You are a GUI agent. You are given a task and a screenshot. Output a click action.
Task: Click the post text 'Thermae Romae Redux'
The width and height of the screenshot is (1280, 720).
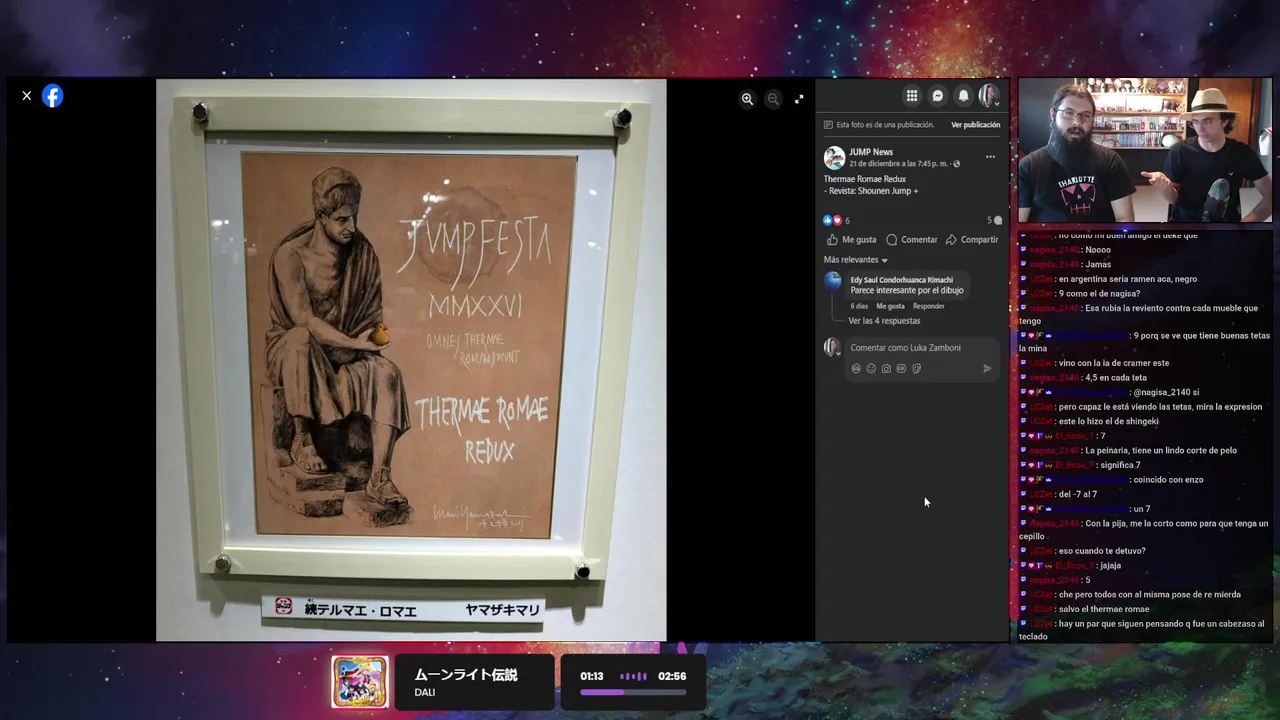point(865,179)
